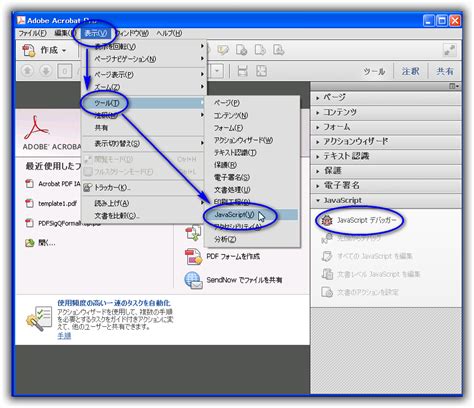Expand the 保護 section in right panel
The image size is (474, 408).
(x=386, y=171)
